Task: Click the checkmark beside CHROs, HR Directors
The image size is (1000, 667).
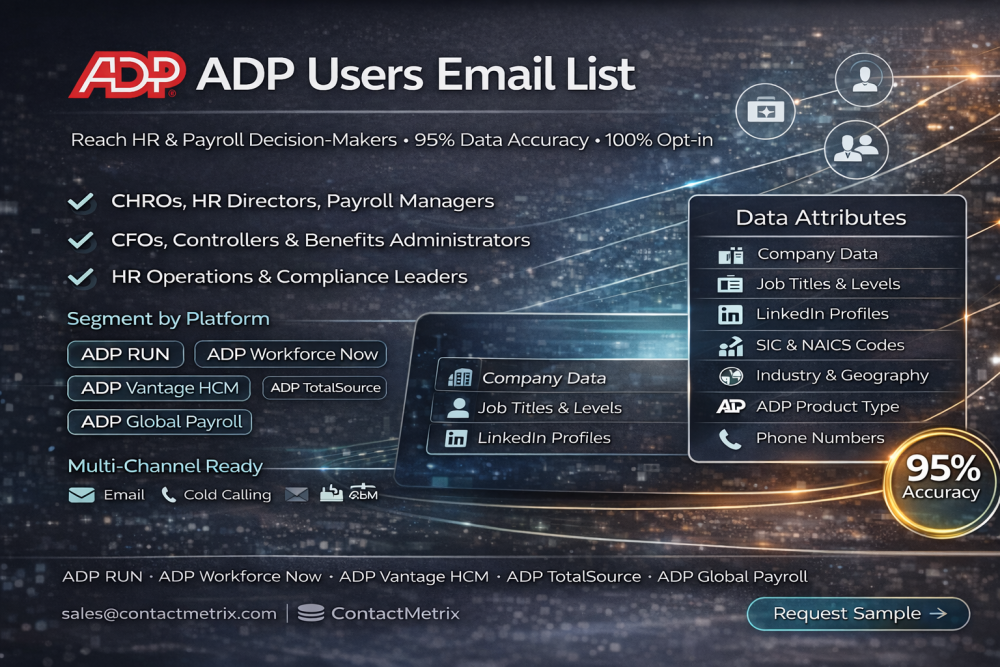Action: coord(81,202)
